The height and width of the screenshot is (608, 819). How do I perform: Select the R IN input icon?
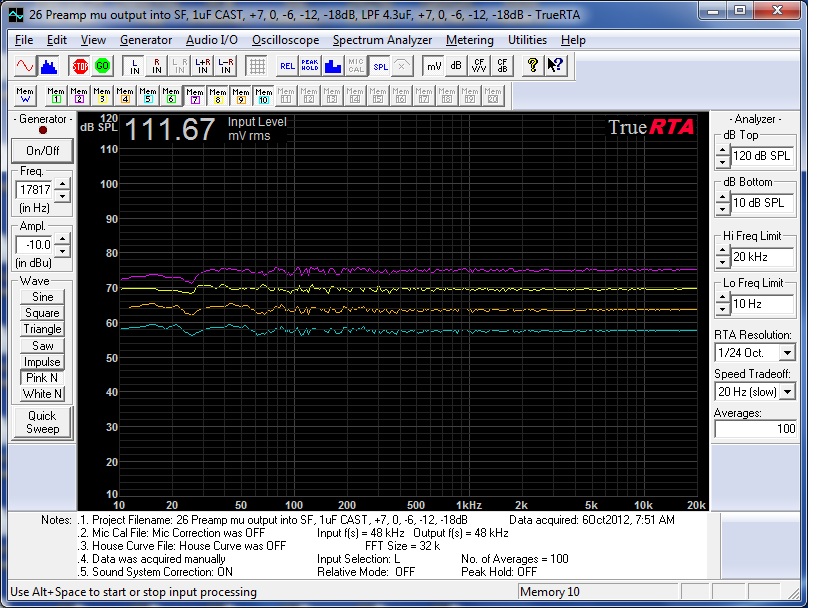(157, 66)
